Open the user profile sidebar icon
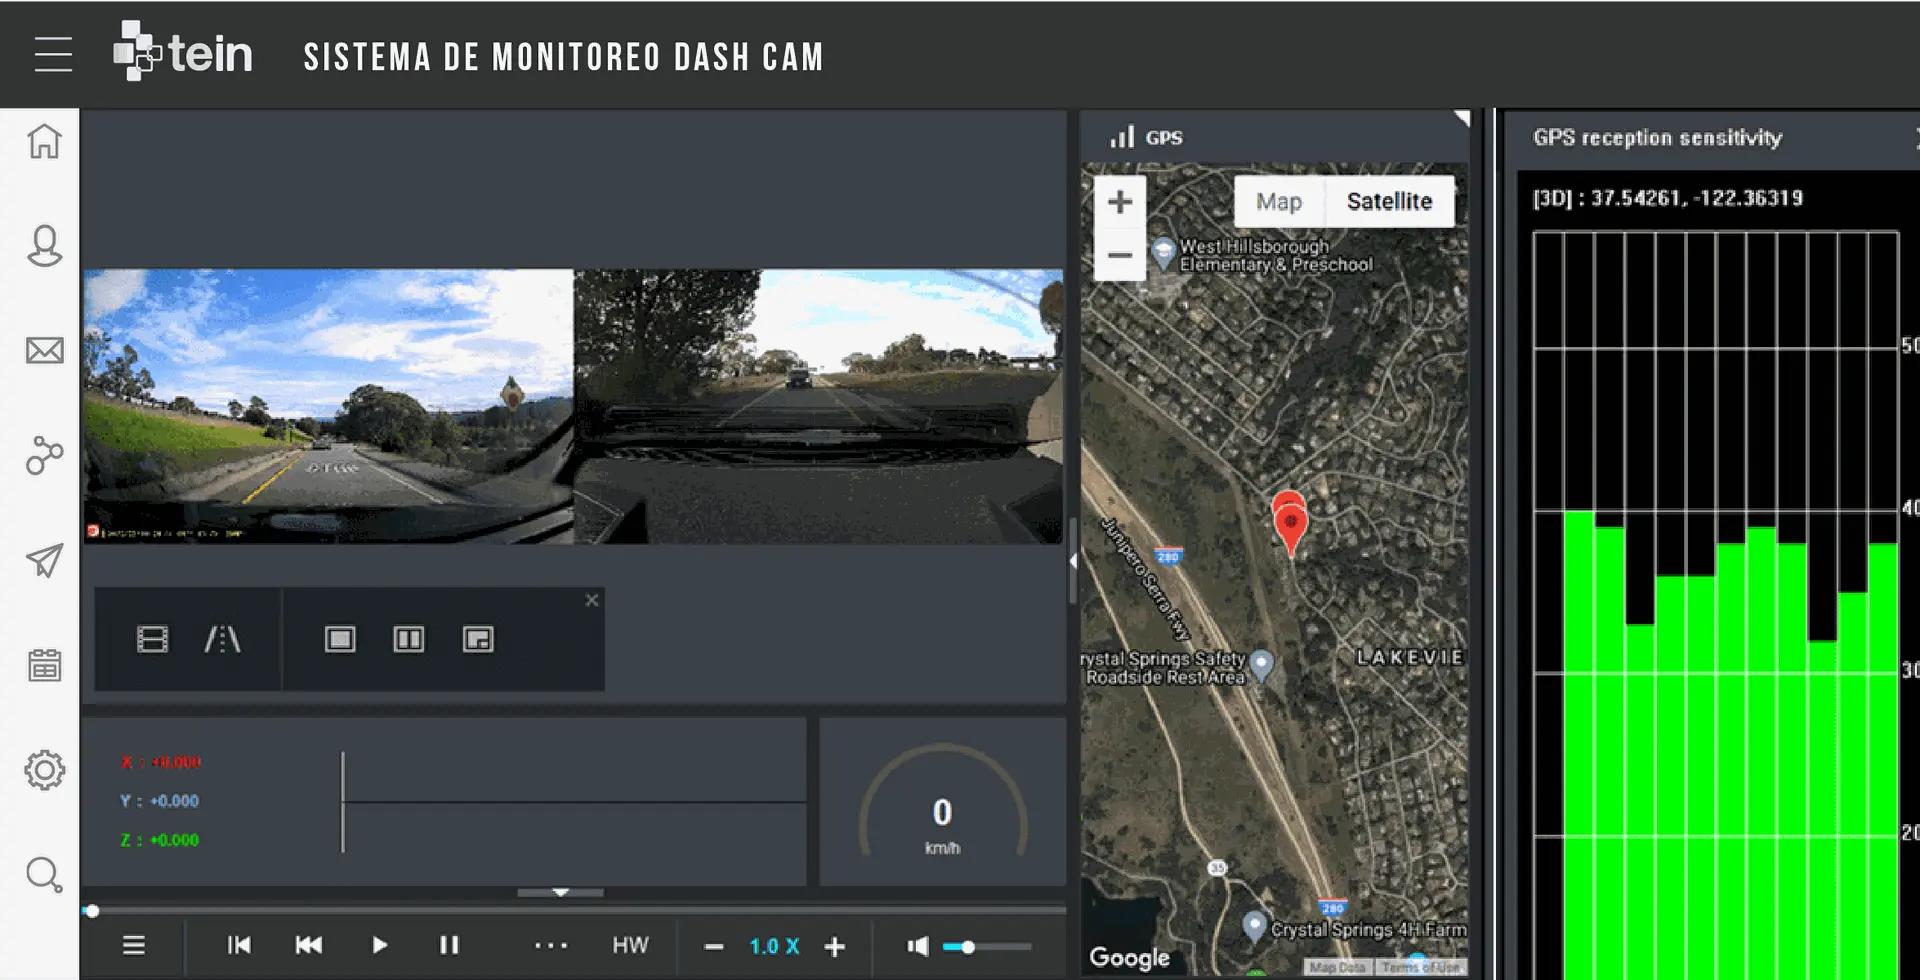Viewport: 1920px width, 980px height. pyautogui.click(x=44, y=246)
